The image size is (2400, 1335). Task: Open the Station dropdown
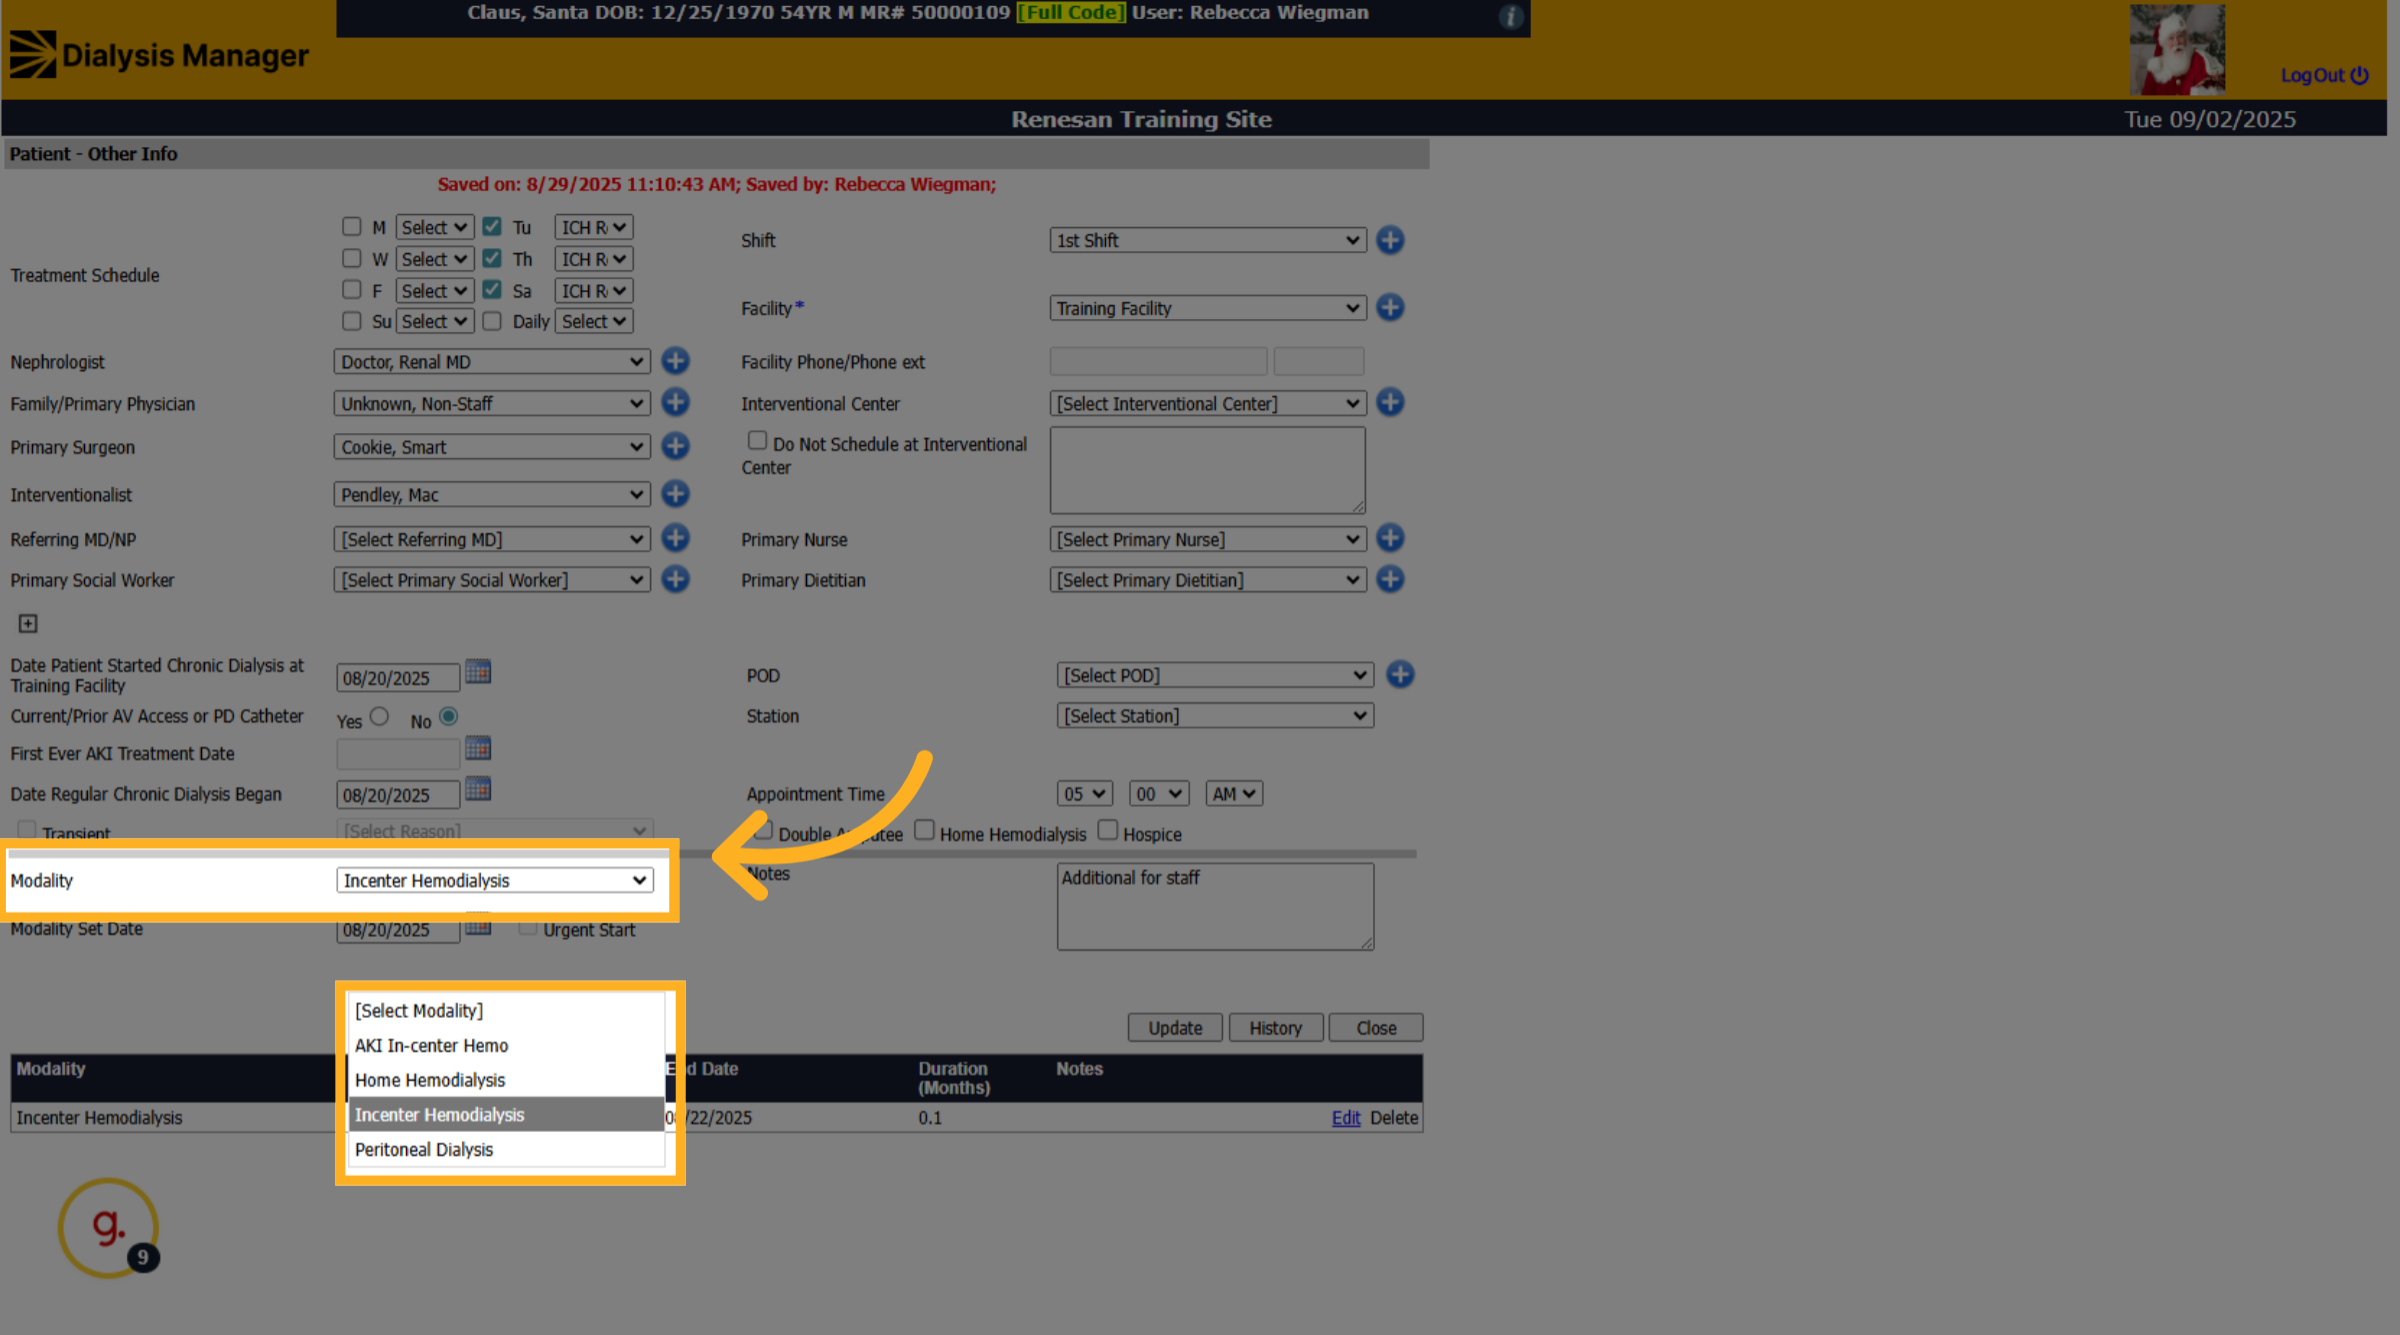pyautogui.click(x=1214, y=716)
